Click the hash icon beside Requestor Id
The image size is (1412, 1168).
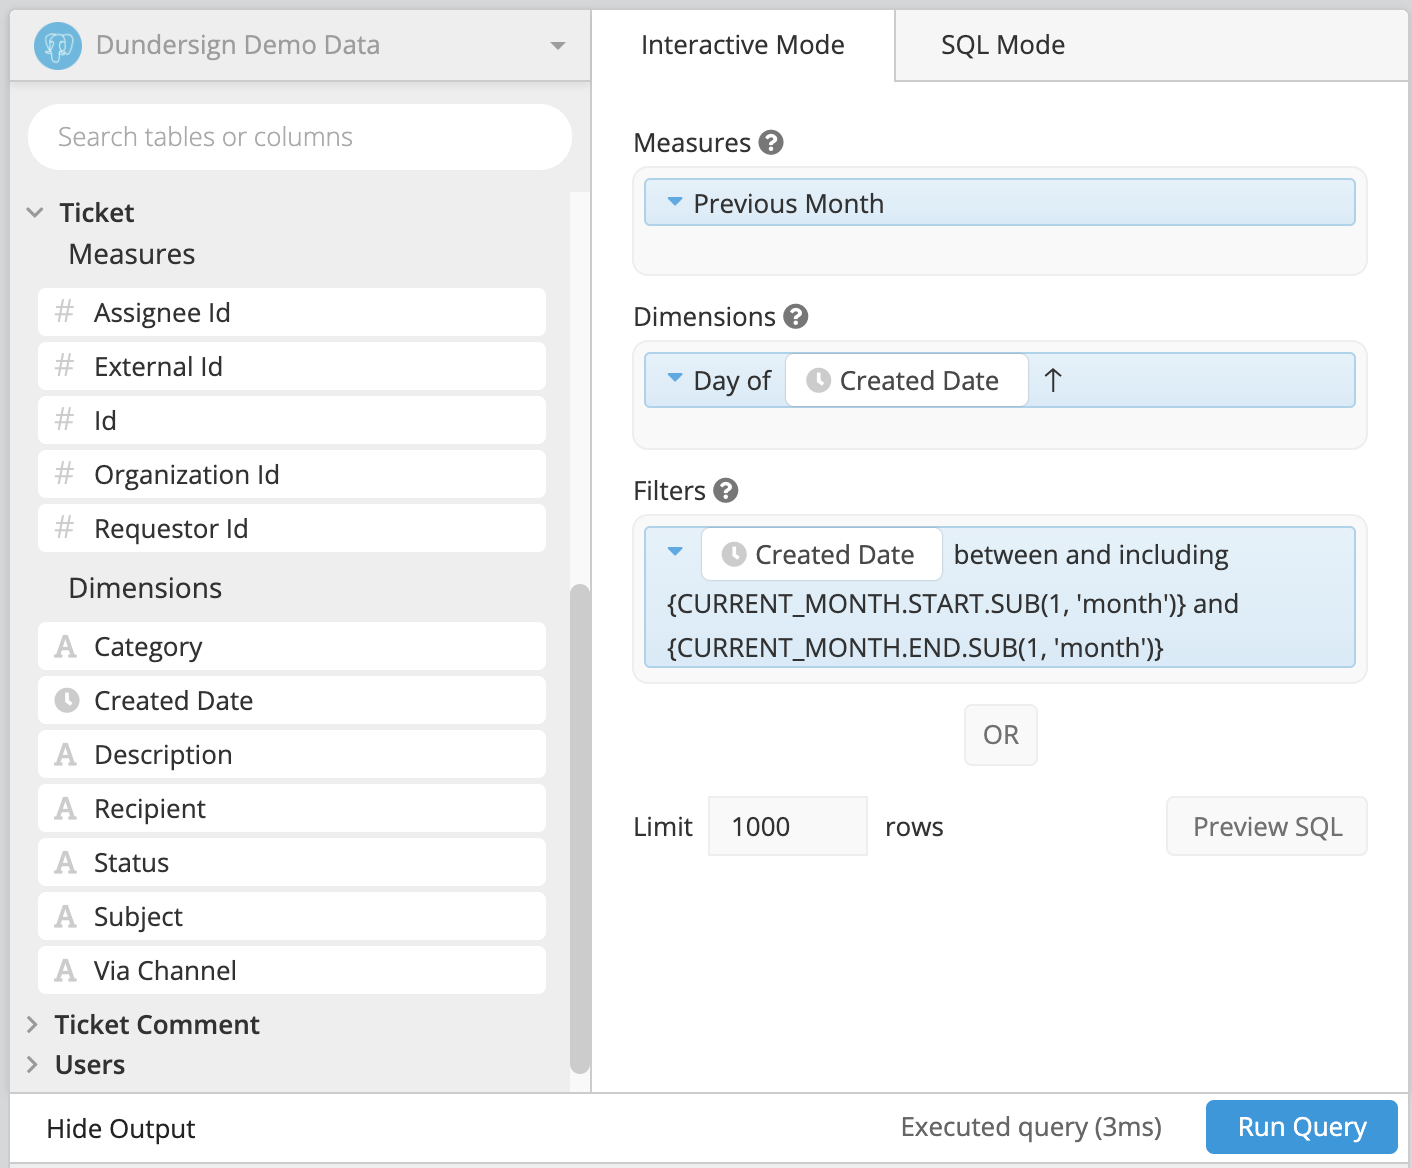click(x=65, y=528)
